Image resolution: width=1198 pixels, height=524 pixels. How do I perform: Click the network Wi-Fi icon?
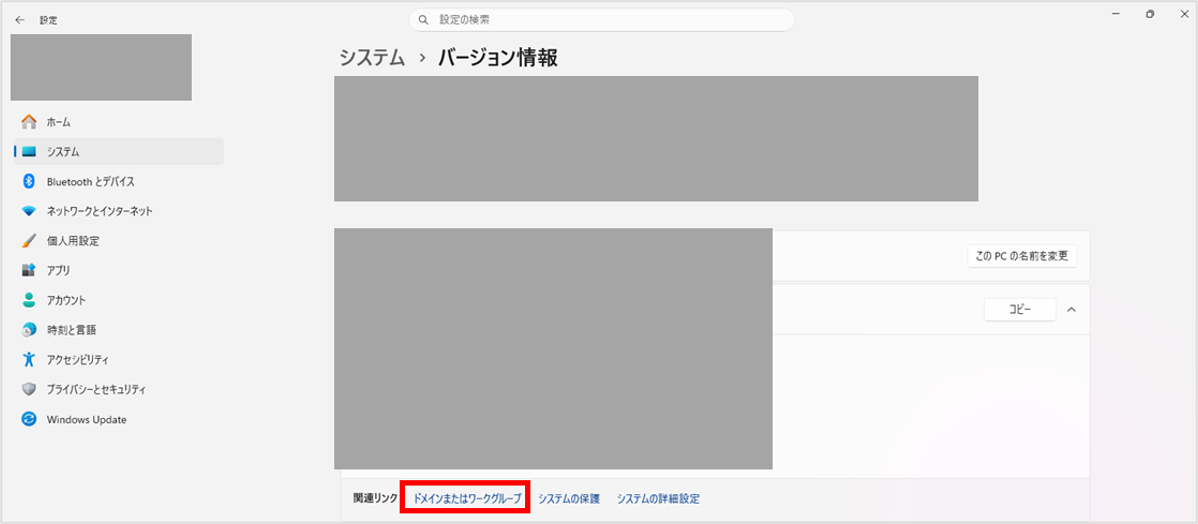29,211
